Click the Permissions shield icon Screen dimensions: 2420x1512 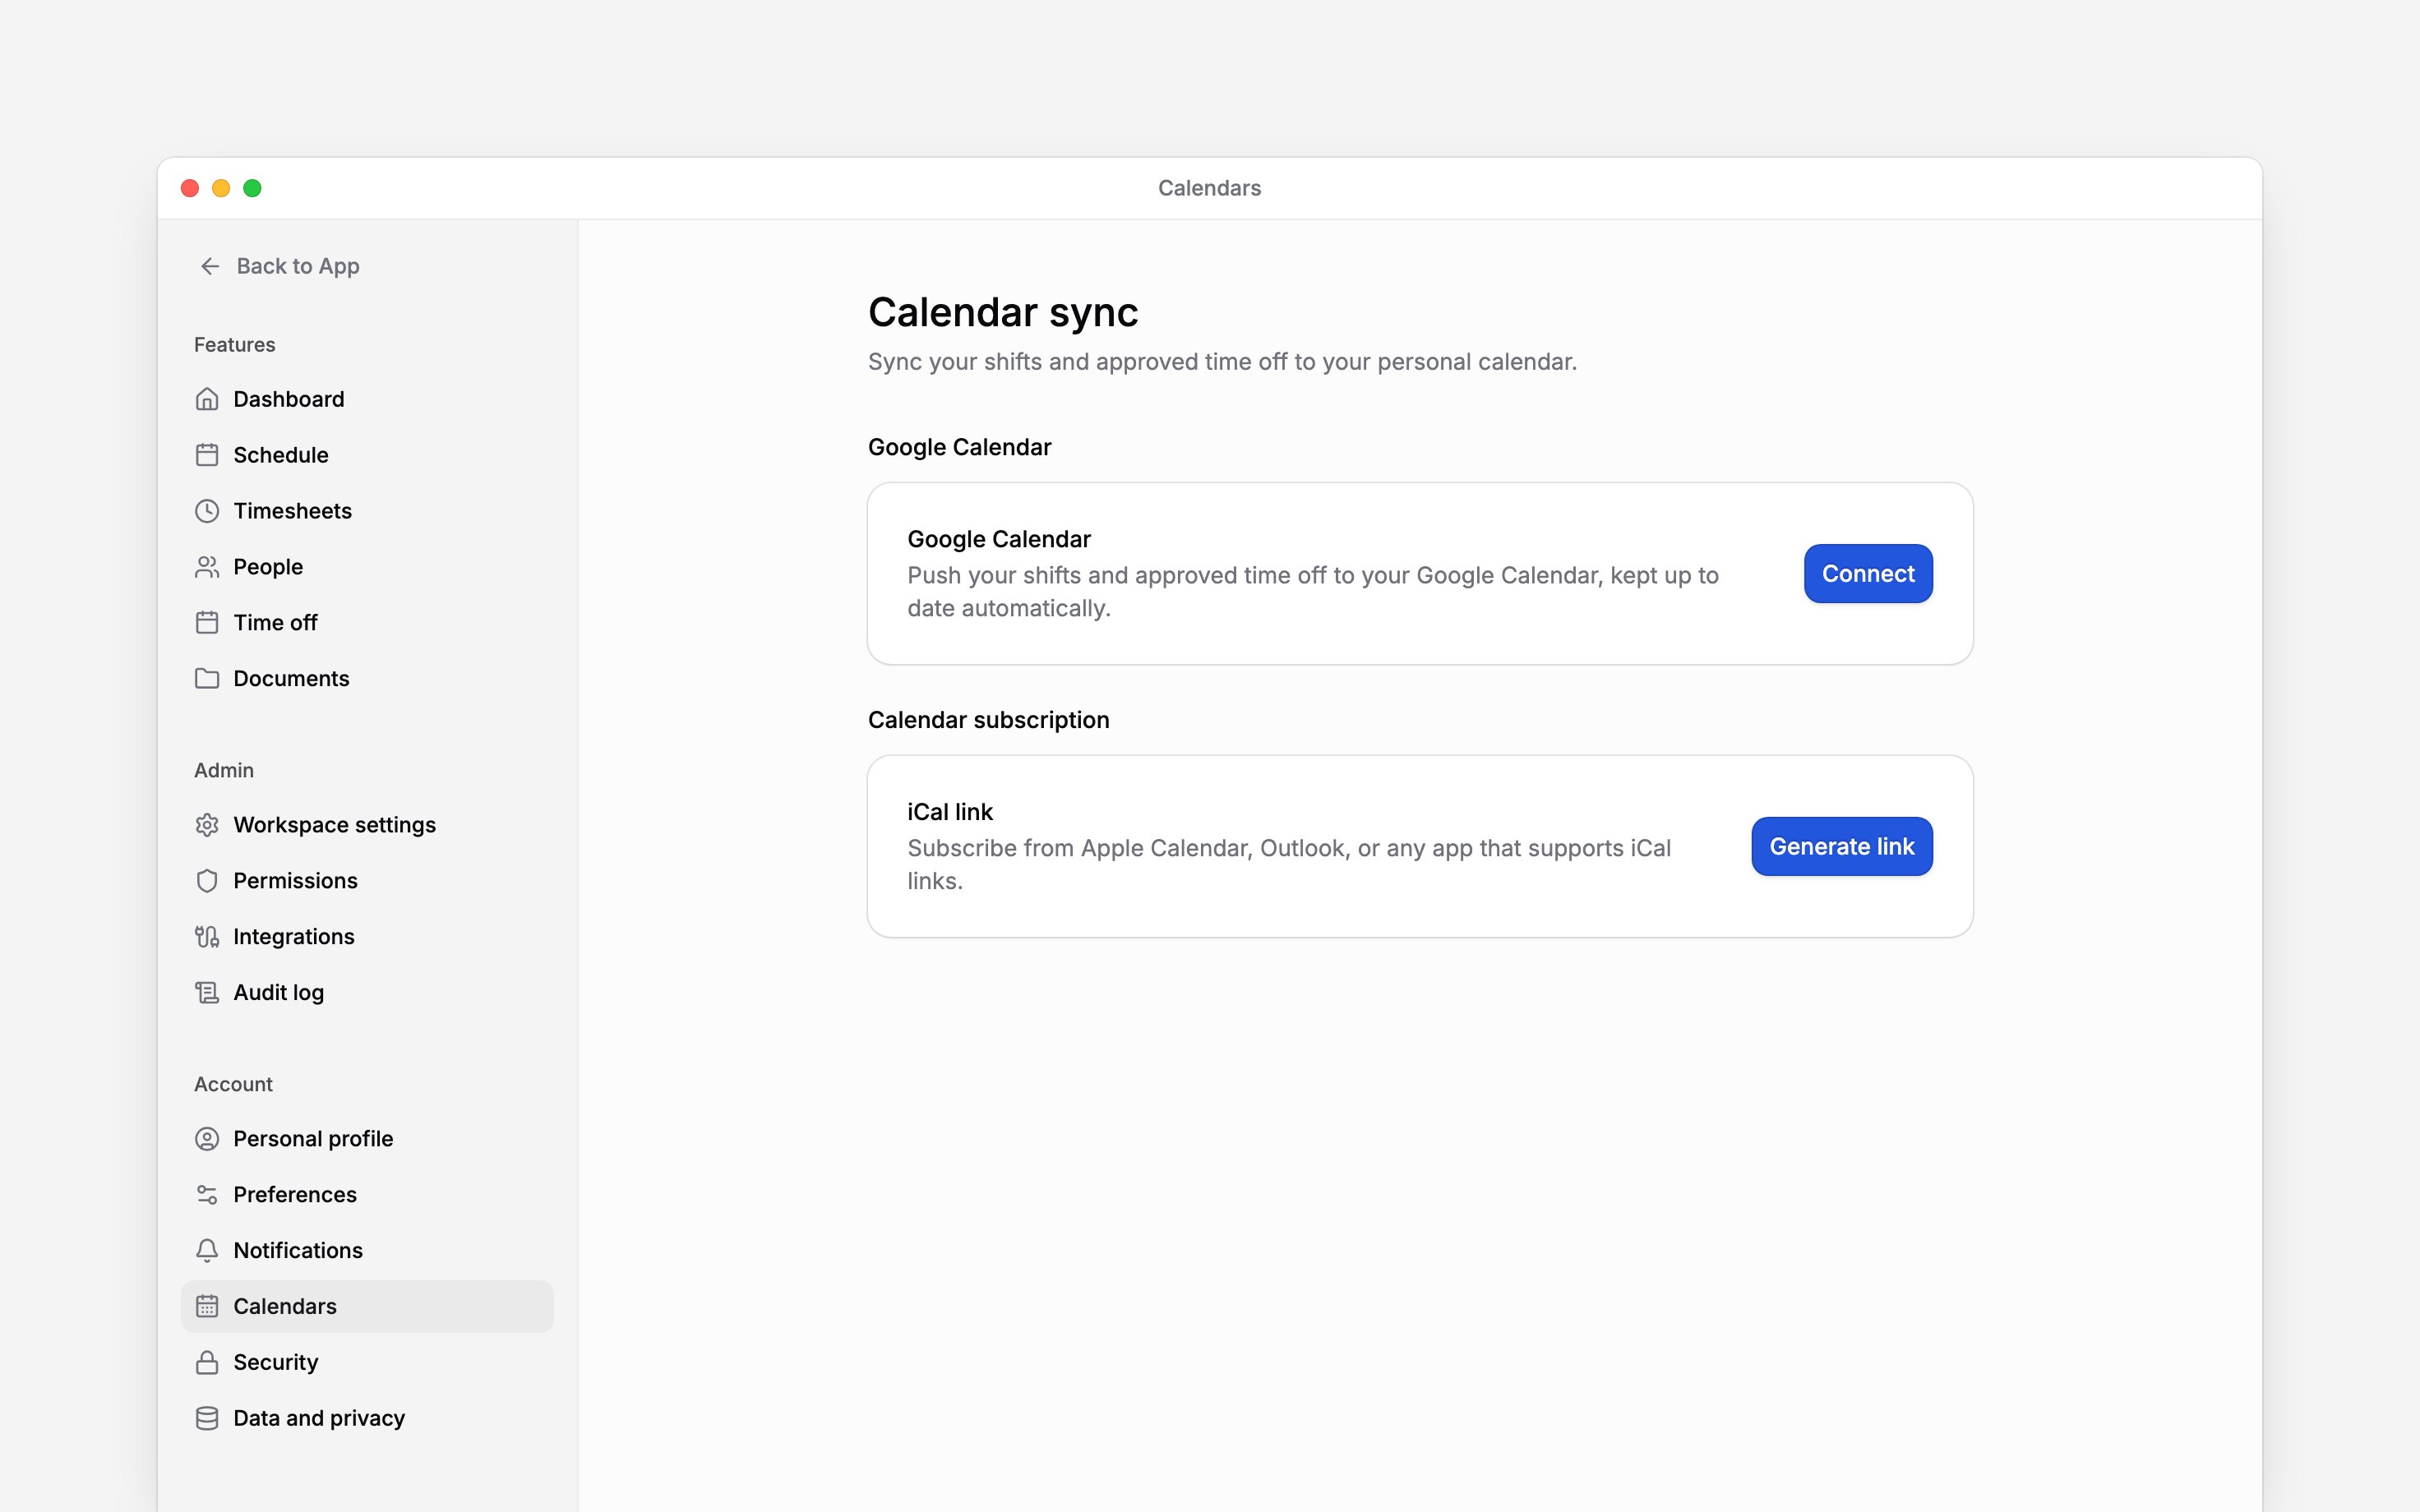coord(207,881)
